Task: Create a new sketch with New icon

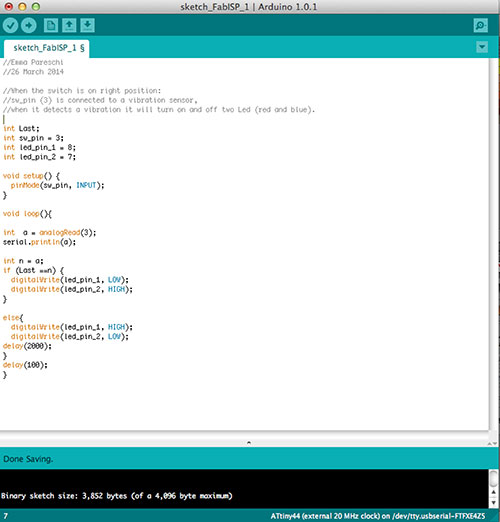Action: coord(51,25)
